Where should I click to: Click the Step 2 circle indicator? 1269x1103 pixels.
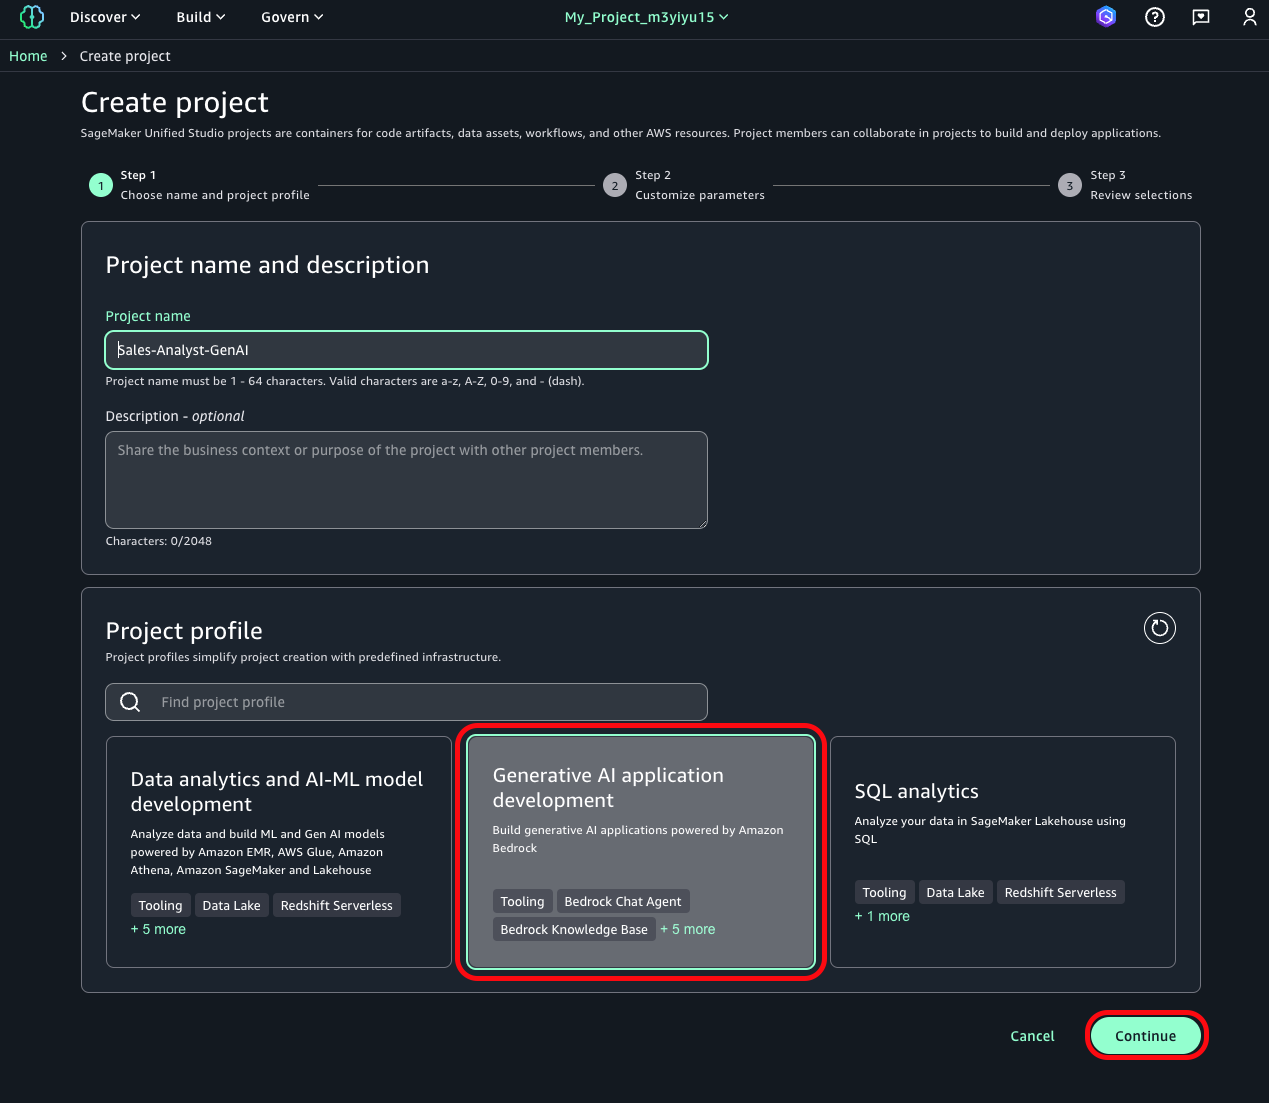coord(614,185)
